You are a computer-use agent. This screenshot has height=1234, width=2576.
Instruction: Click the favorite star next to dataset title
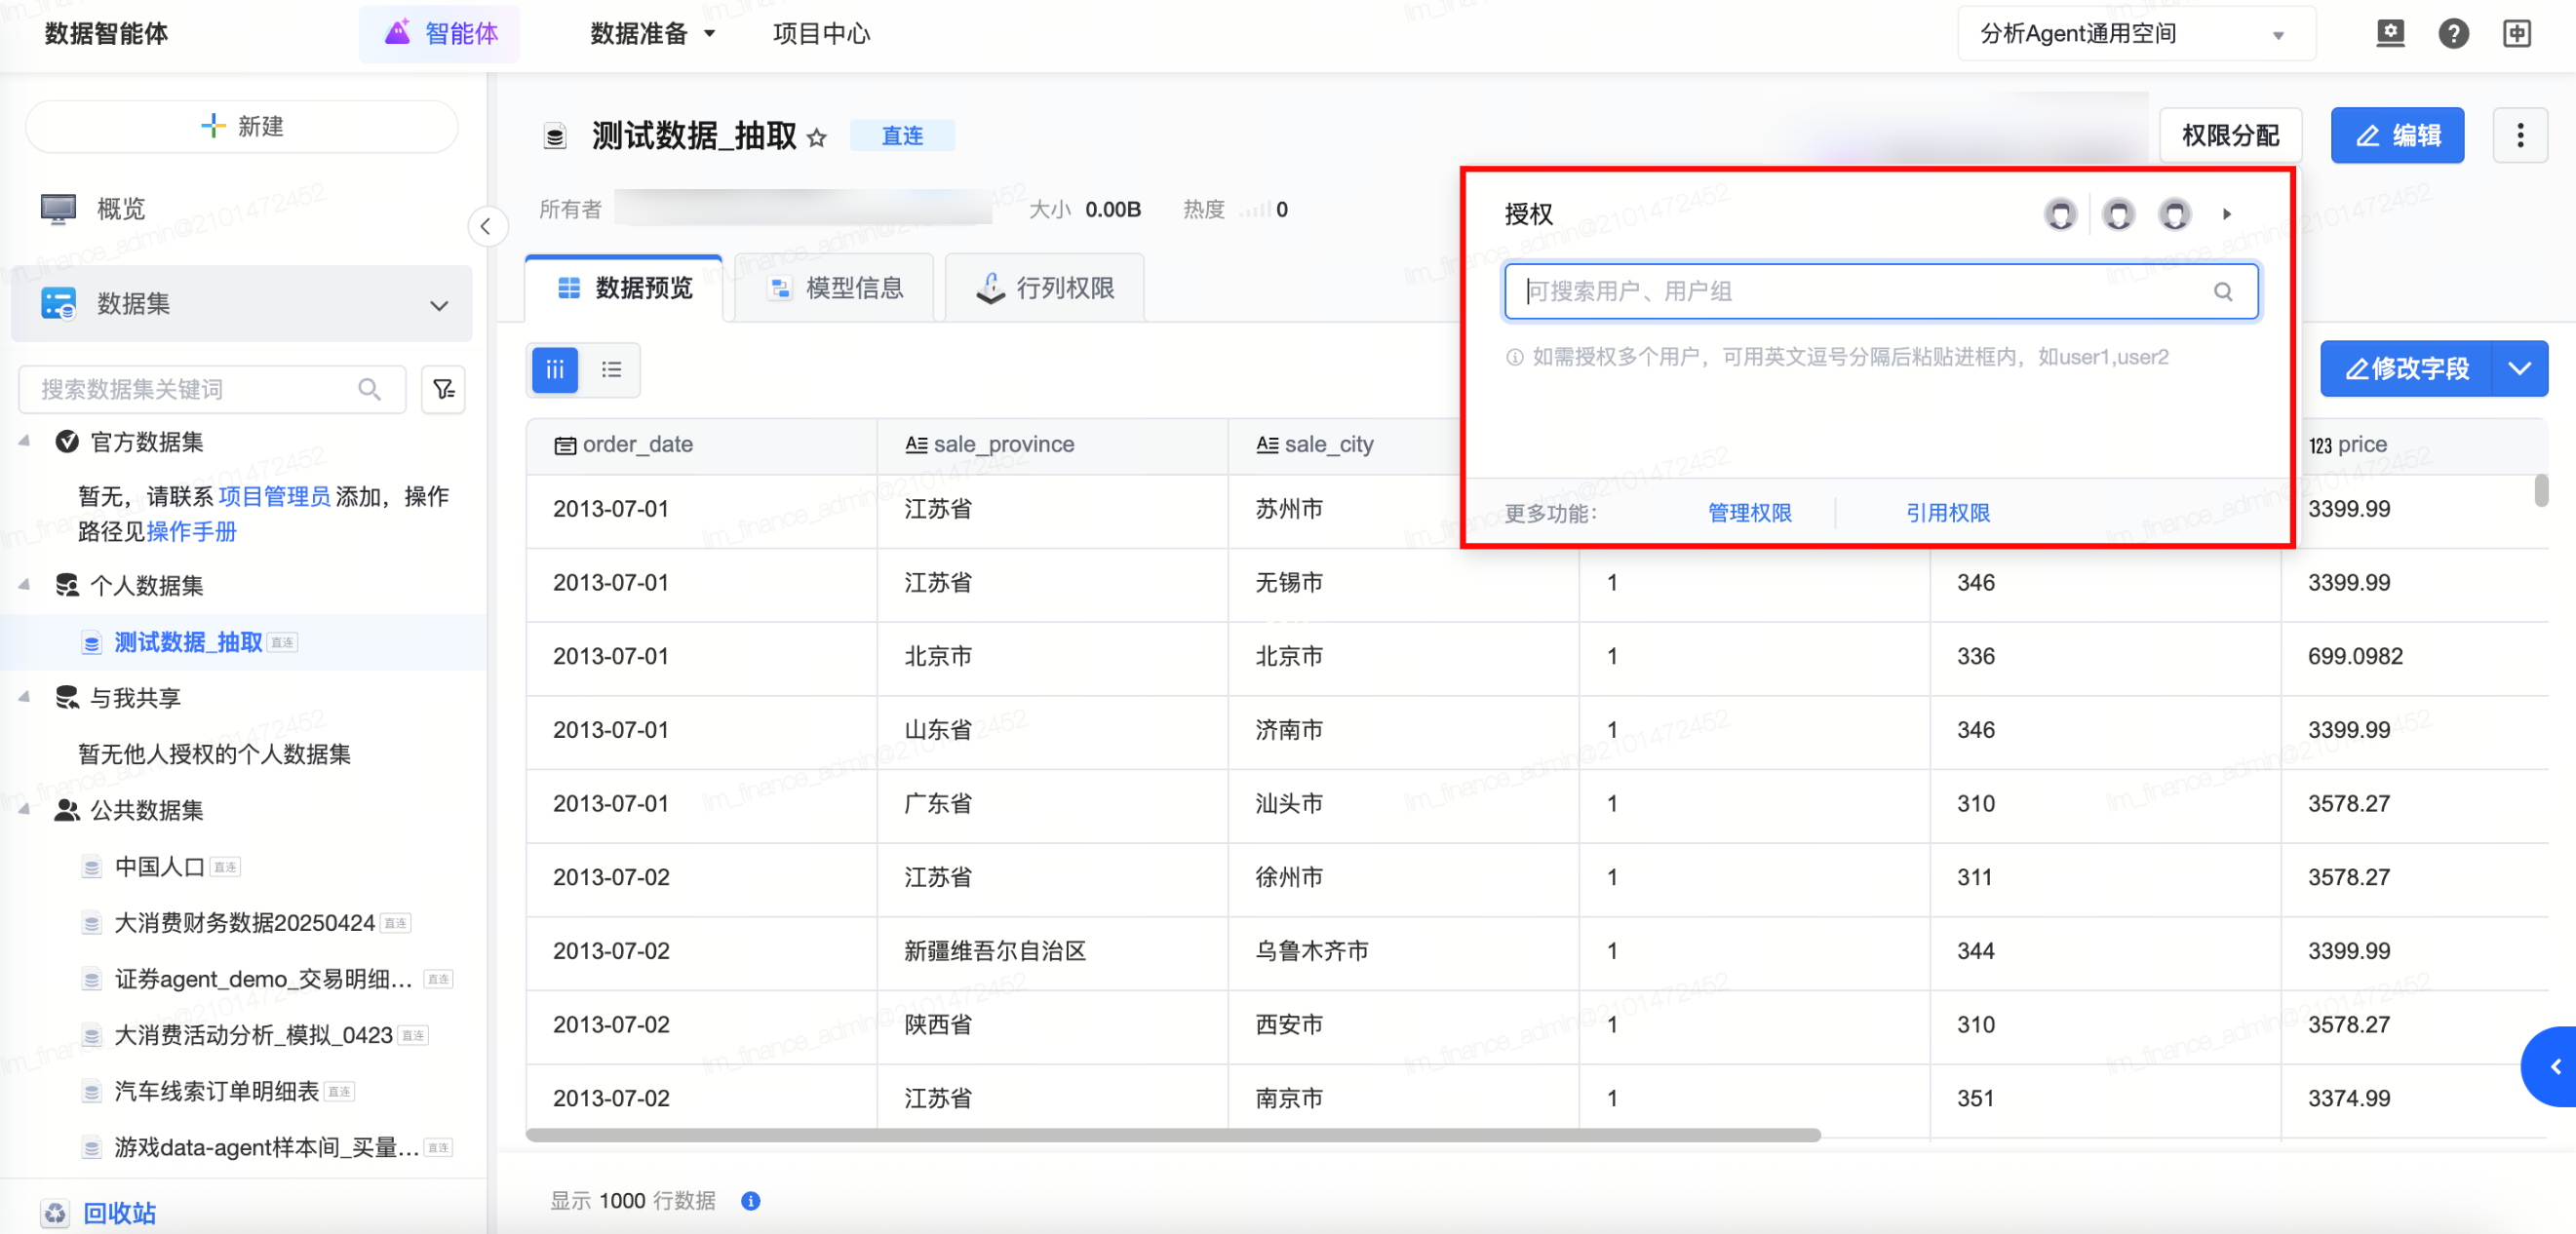click(x=817, y=137)
